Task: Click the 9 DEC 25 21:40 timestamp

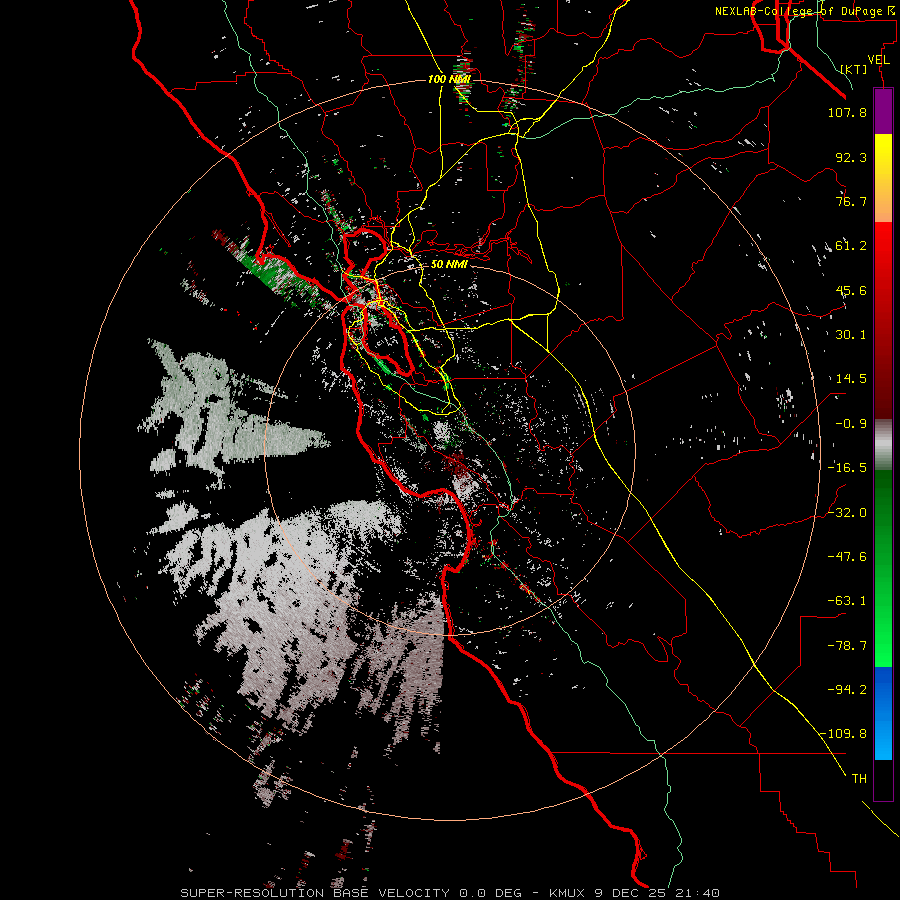Action: click(x=657, y=893)
